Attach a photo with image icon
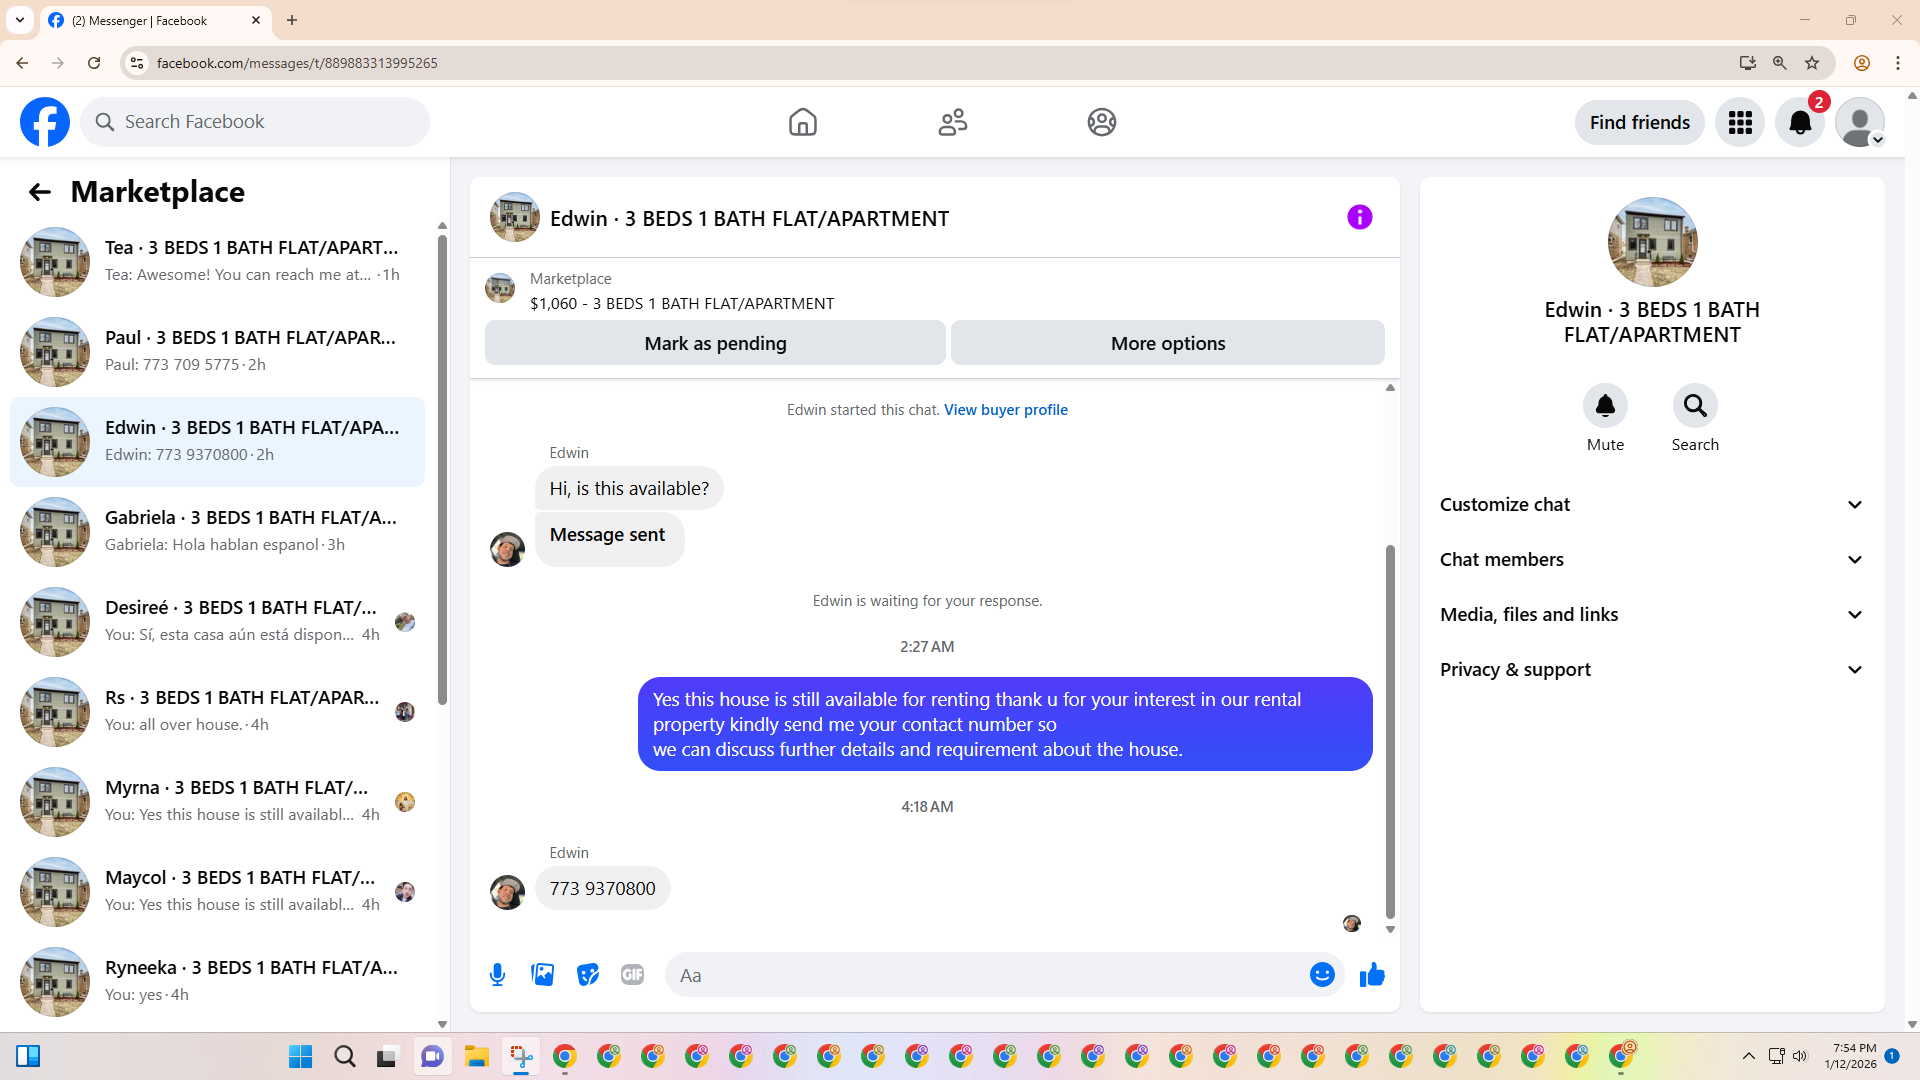The height and width of the screenshot is (1080, 1920). tap(542, 974)
